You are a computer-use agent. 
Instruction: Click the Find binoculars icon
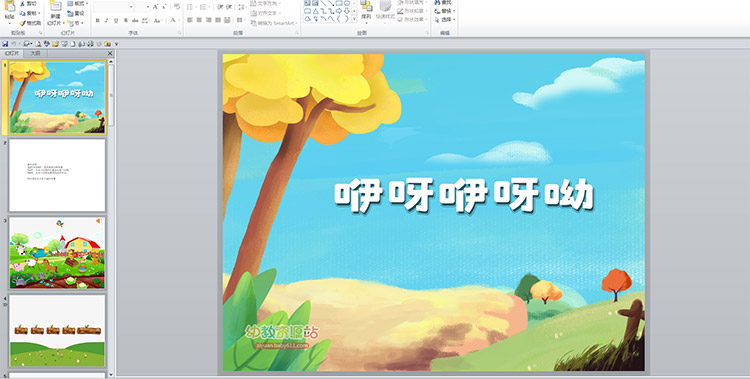click(437, 2)
